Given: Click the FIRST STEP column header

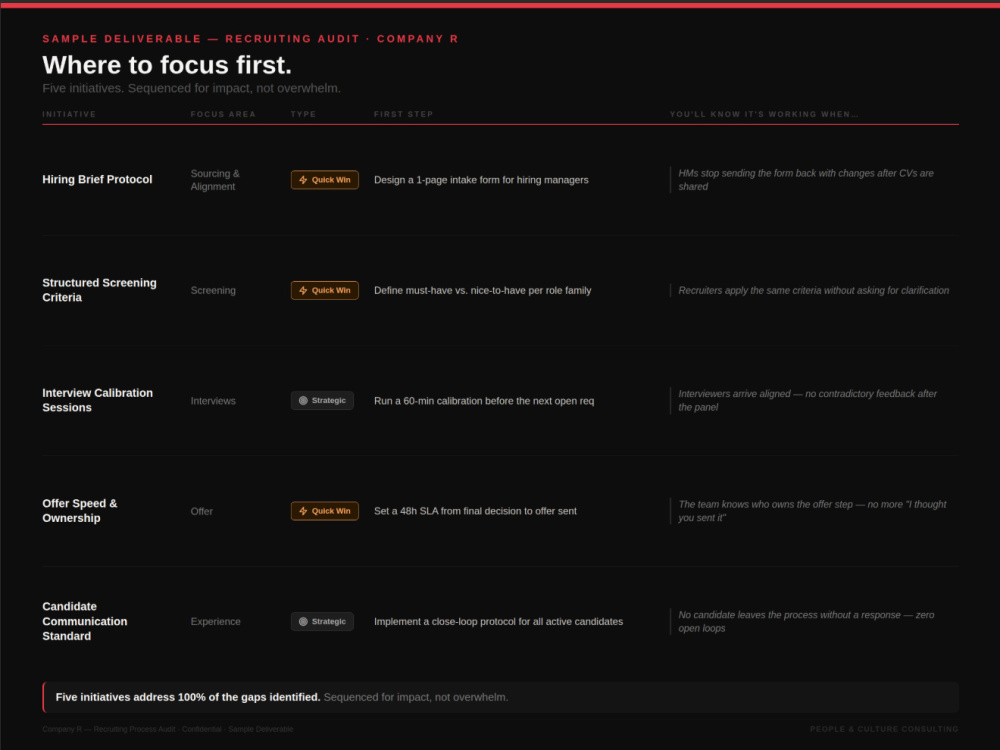Looking at the screenshot, I should point(403,114).
